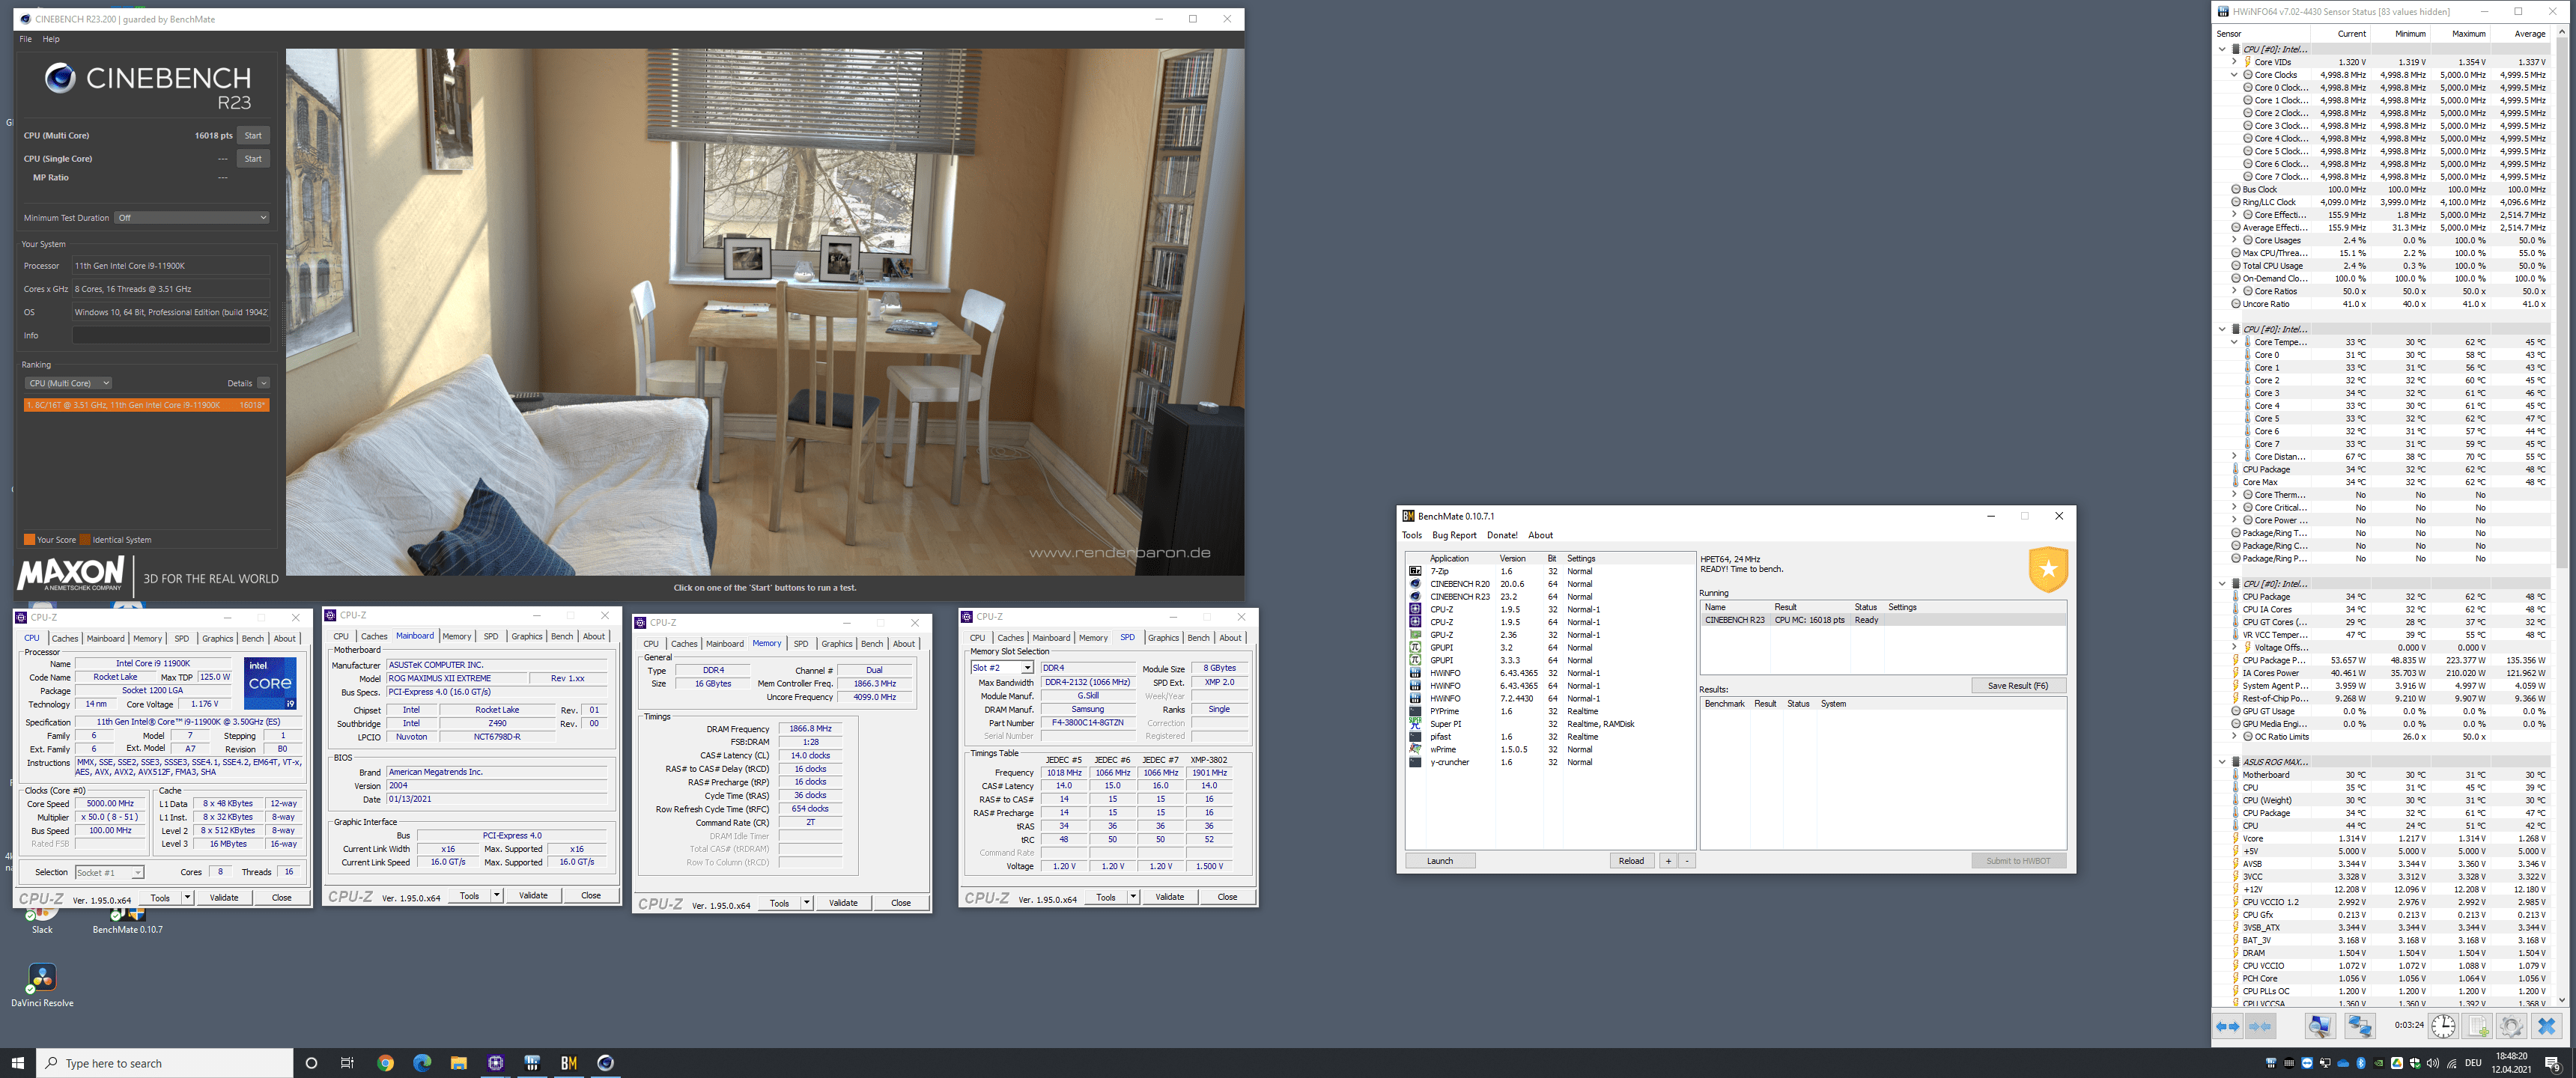Screen dimensions: 2576x1078
Task: Open Graphics tab in CPU-Z Mainboard window
Action: tap(527, 636)
